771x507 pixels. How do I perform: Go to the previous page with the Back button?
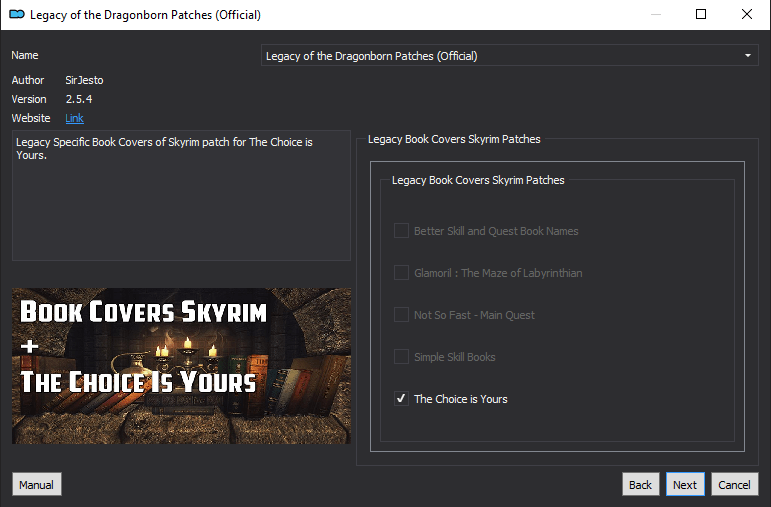[640, 484]
